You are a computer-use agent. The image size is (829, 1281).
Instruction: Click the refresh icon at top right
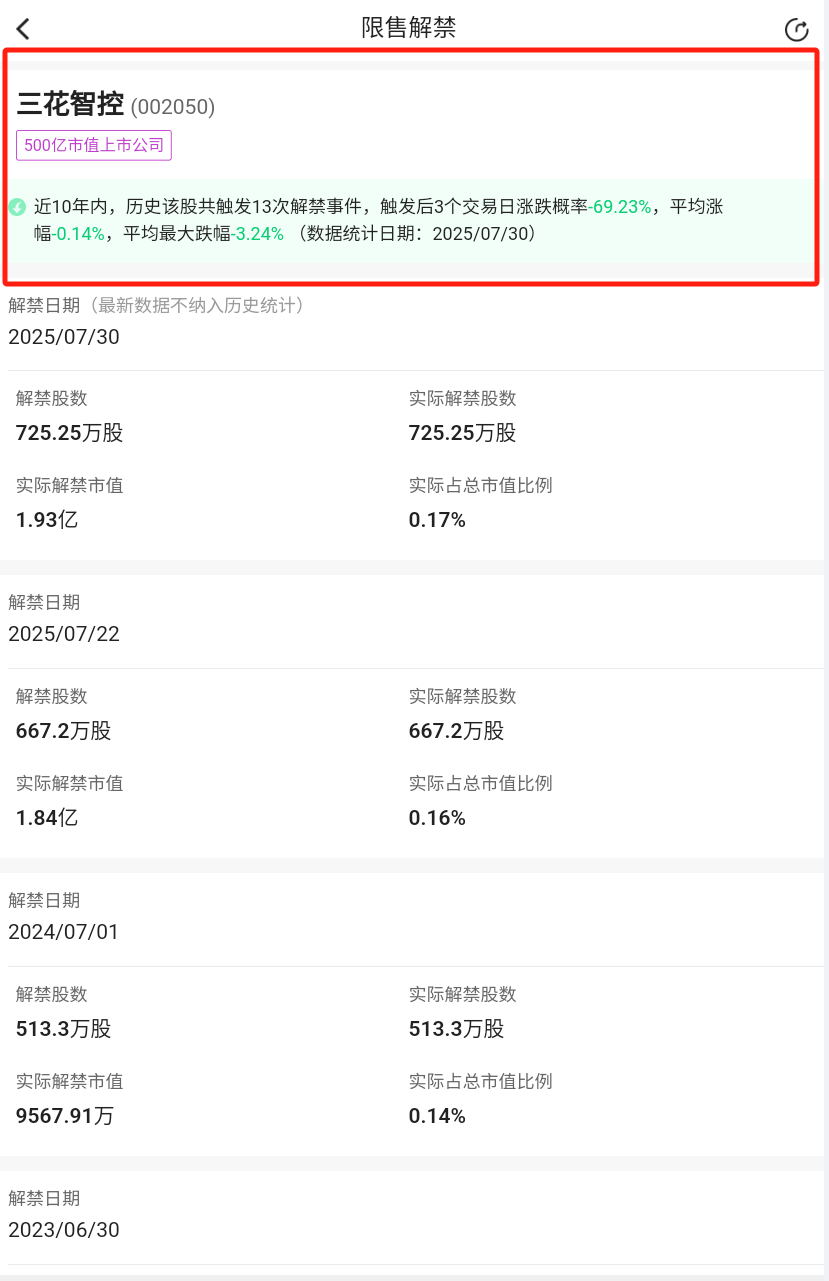pyautogui.click(x=796, y=30)
